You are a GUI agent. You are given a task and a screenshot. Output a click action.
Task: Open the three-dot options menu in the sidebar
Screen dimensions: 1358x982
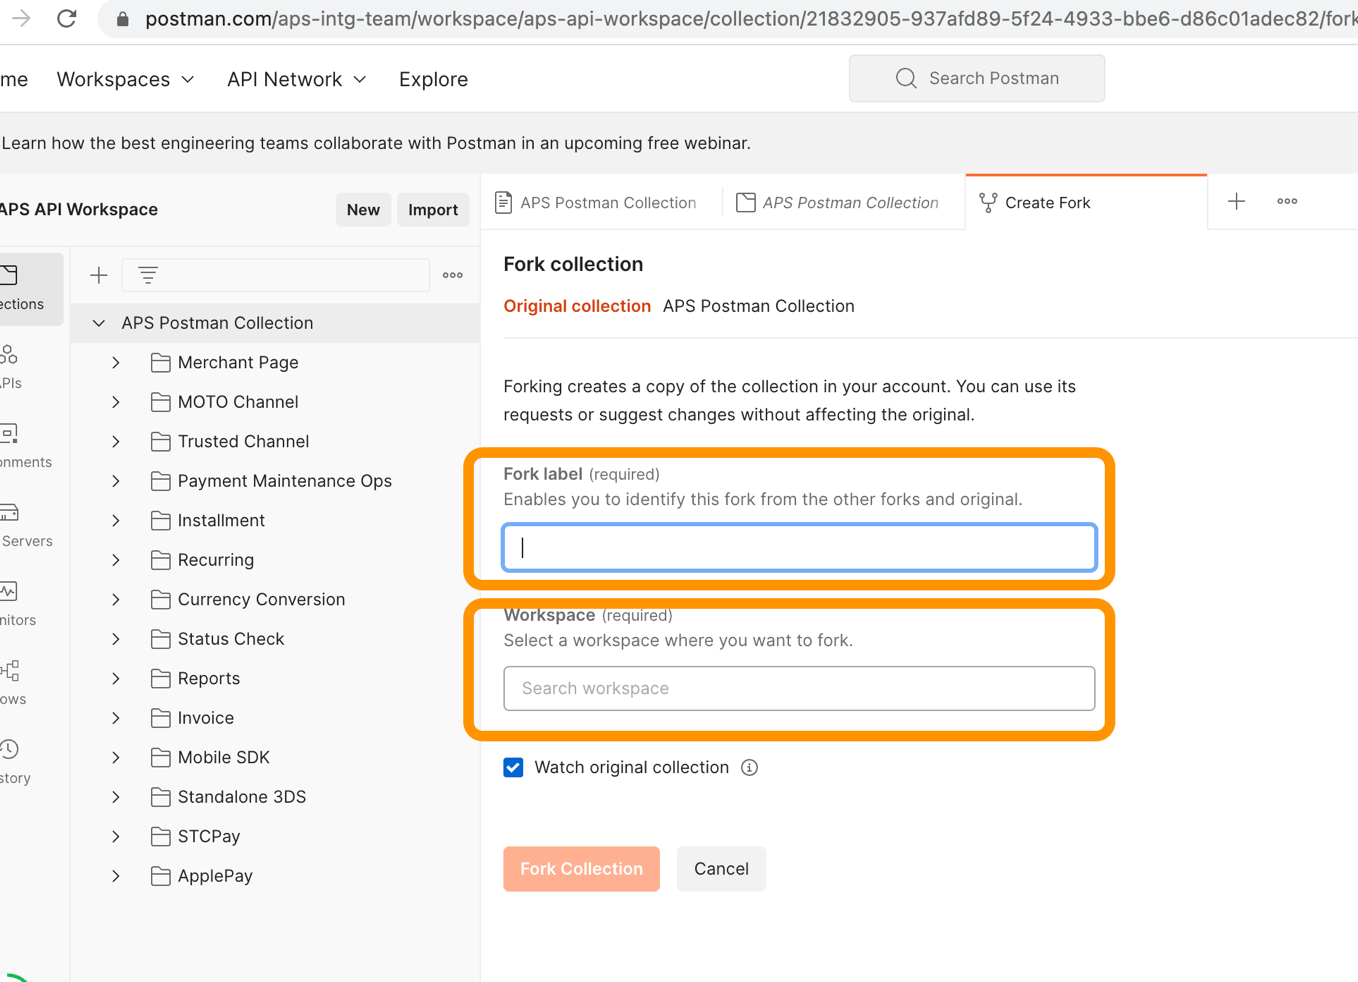pos(453,275)
